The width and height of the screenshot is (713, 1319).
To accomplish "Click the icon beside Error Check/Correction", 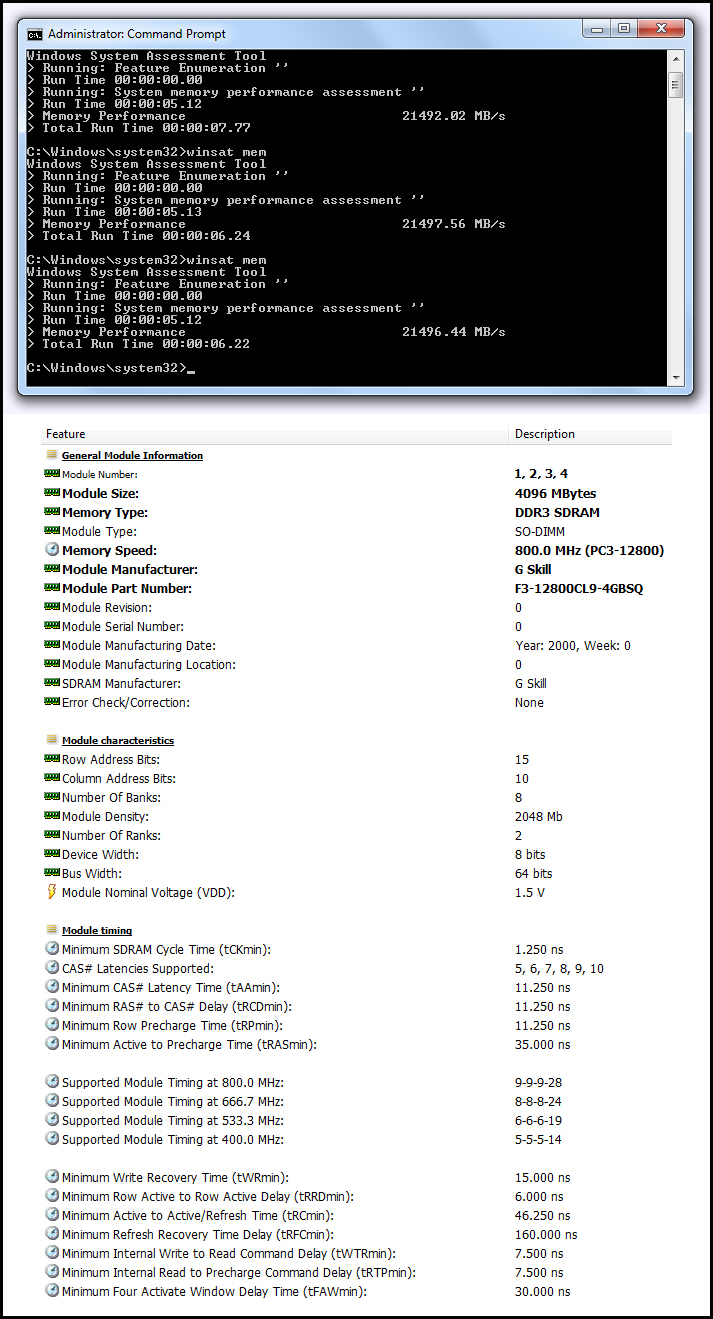I will click(x=52, y=702).
